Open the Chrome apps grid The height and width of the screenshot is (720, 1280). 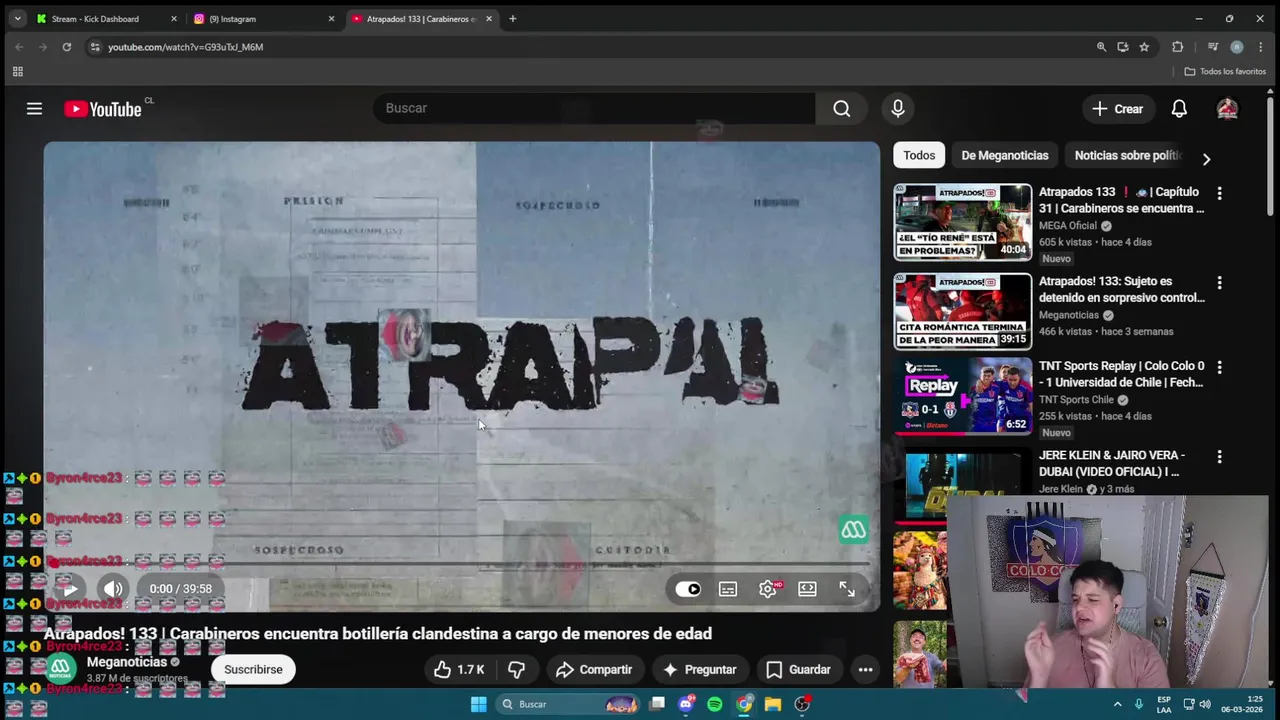[x=17, y=72]
